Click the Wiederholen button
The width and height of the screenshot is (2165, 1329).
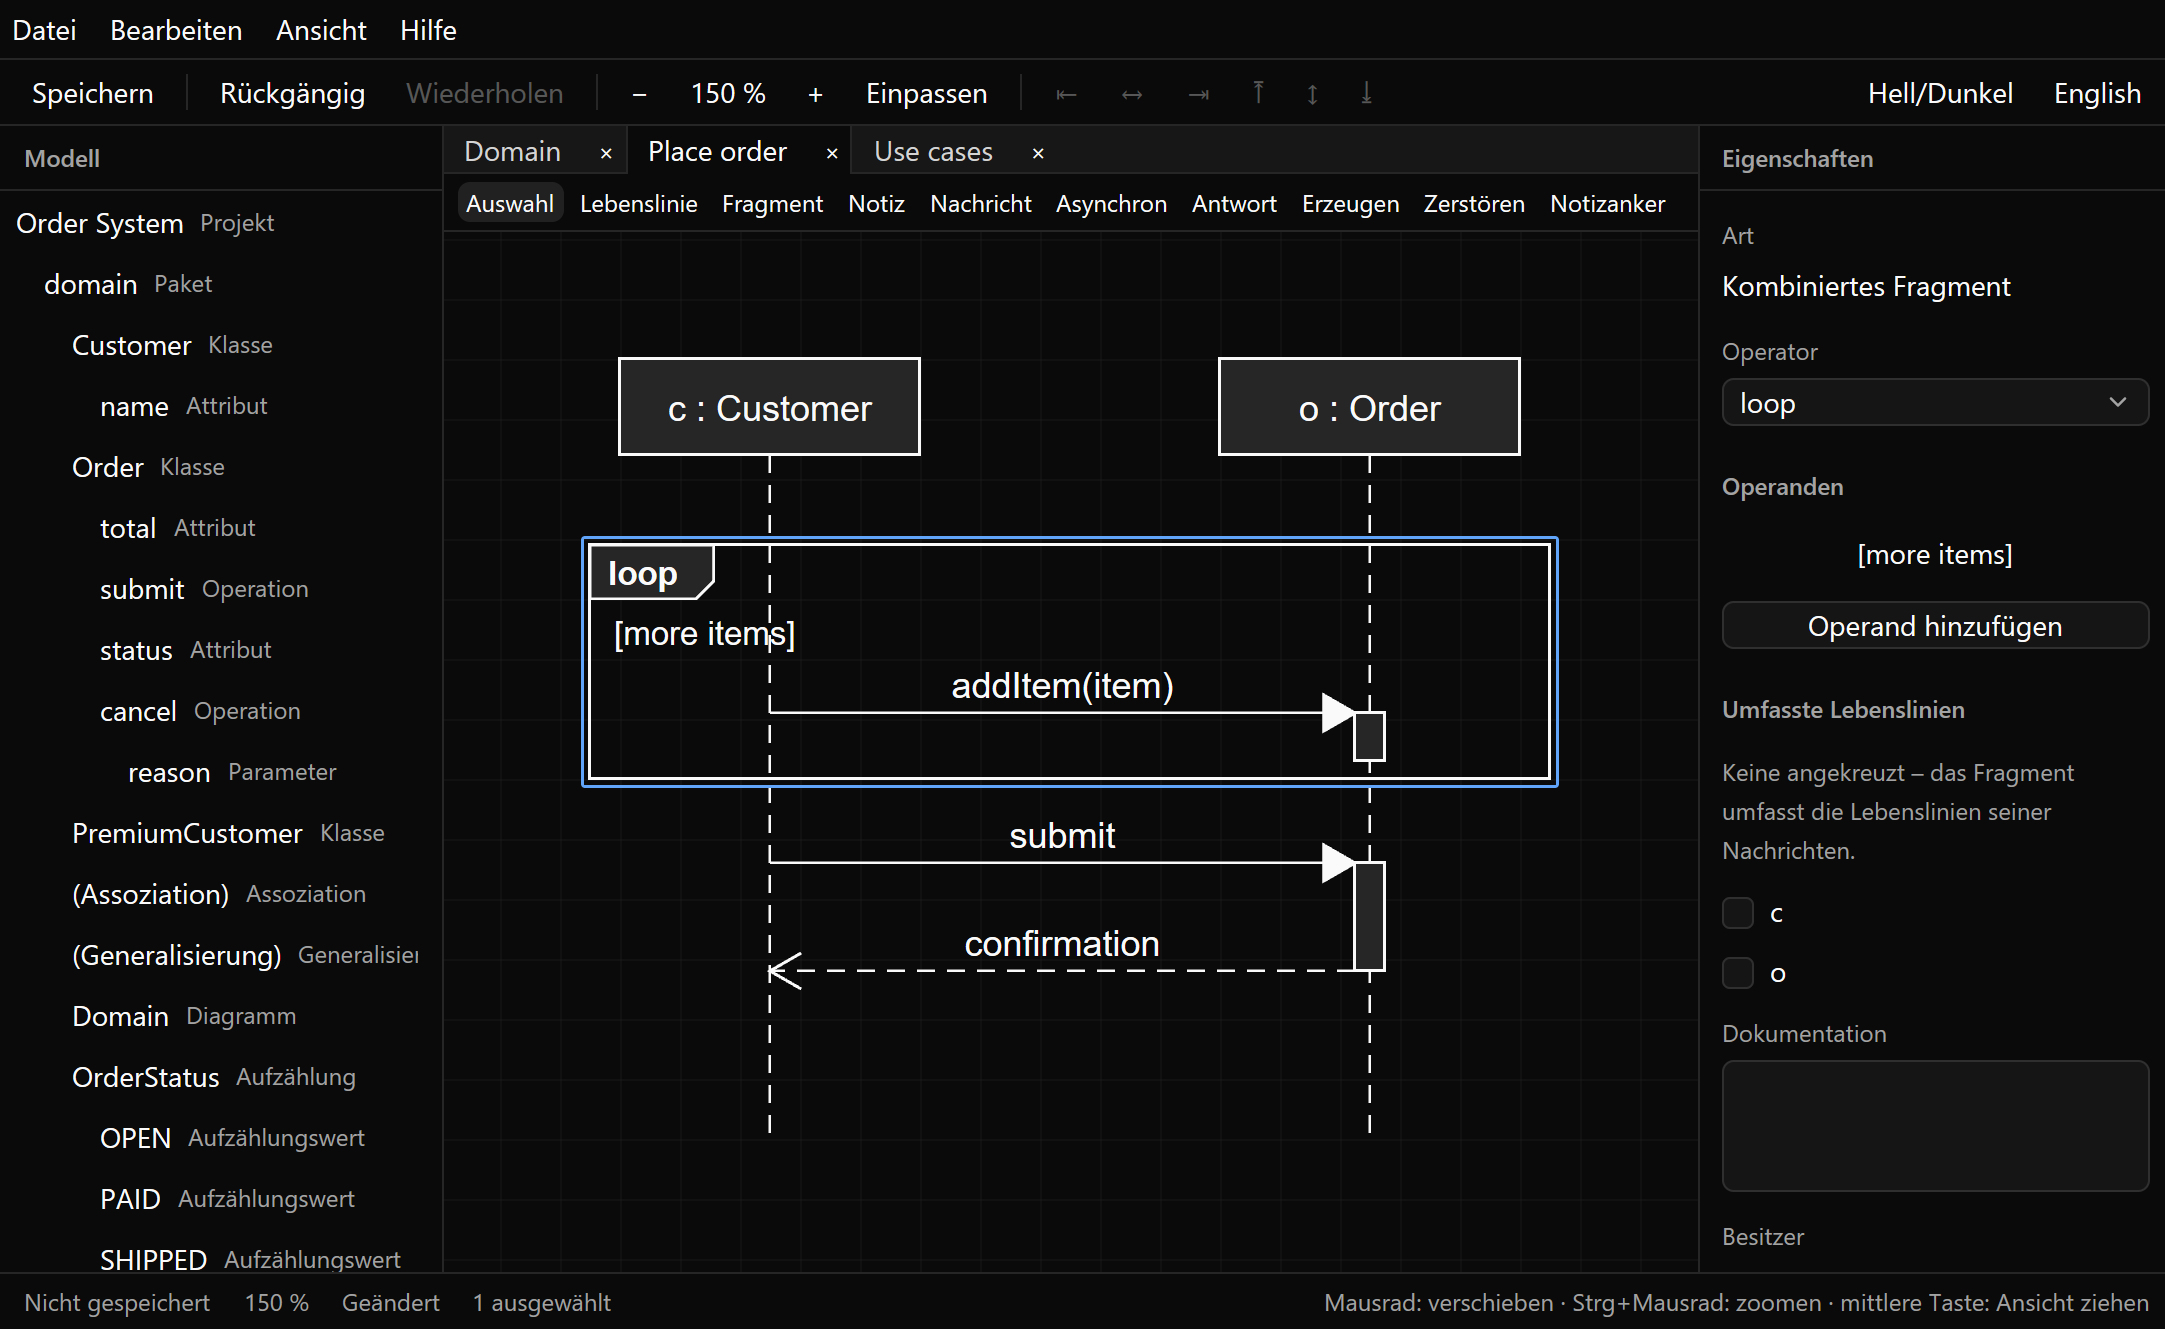pyautogui.click(x=485, y=94)
